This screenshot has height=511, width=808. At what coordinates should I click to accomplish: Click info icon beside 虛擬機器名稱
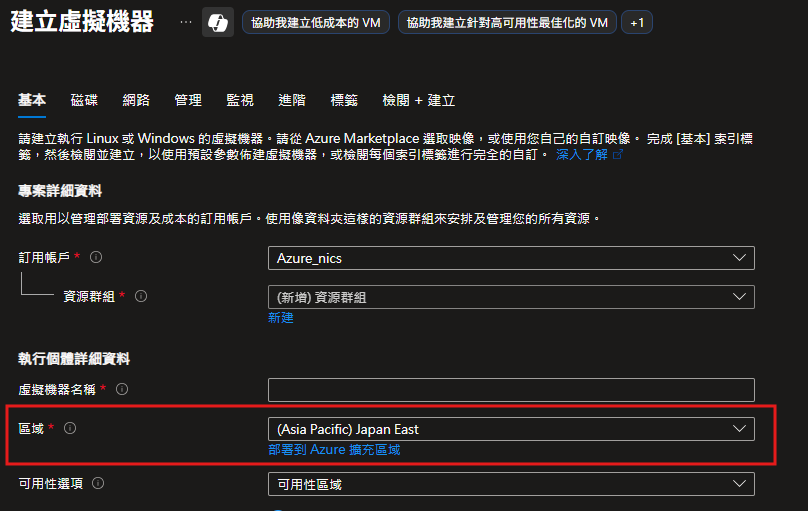(122, 389)
